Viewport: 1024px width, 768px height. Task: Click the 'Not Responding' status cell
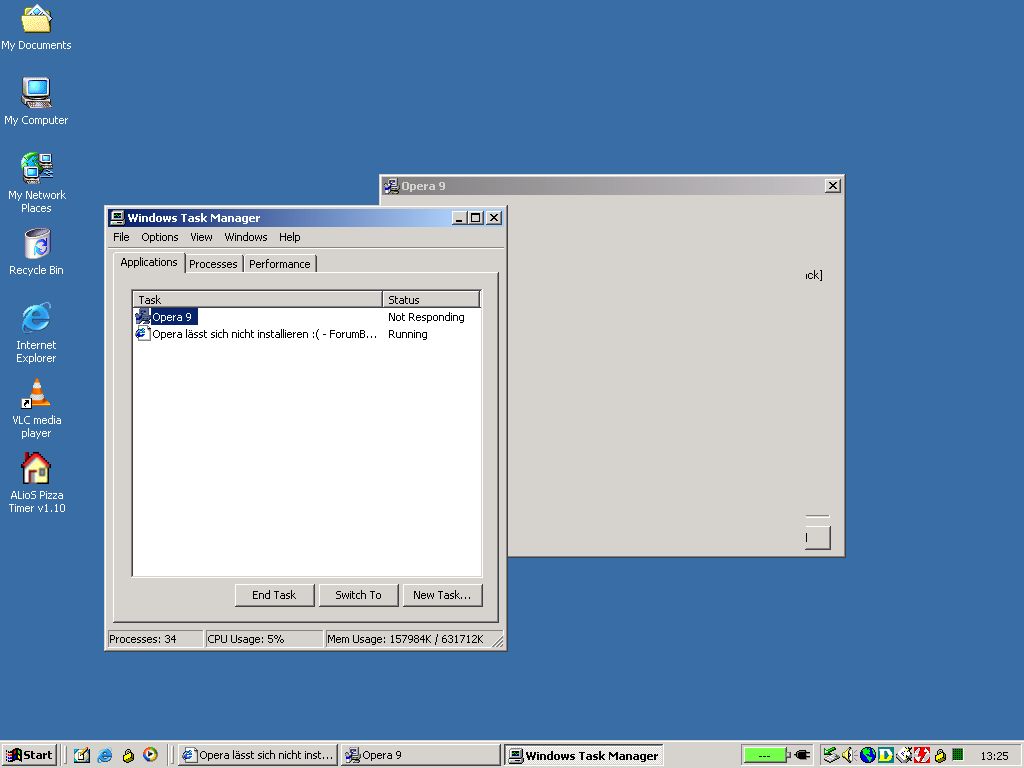click(x=426, y=317)
